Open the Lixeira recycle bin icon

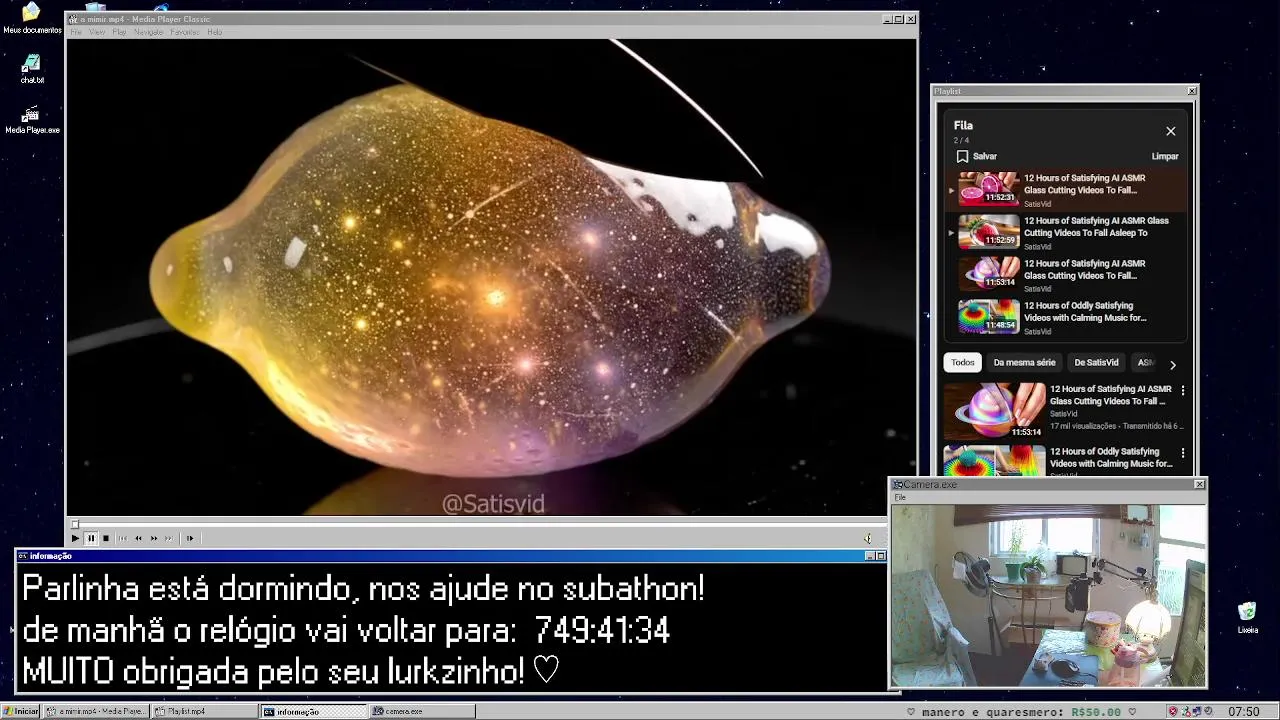pos(1247,617)
